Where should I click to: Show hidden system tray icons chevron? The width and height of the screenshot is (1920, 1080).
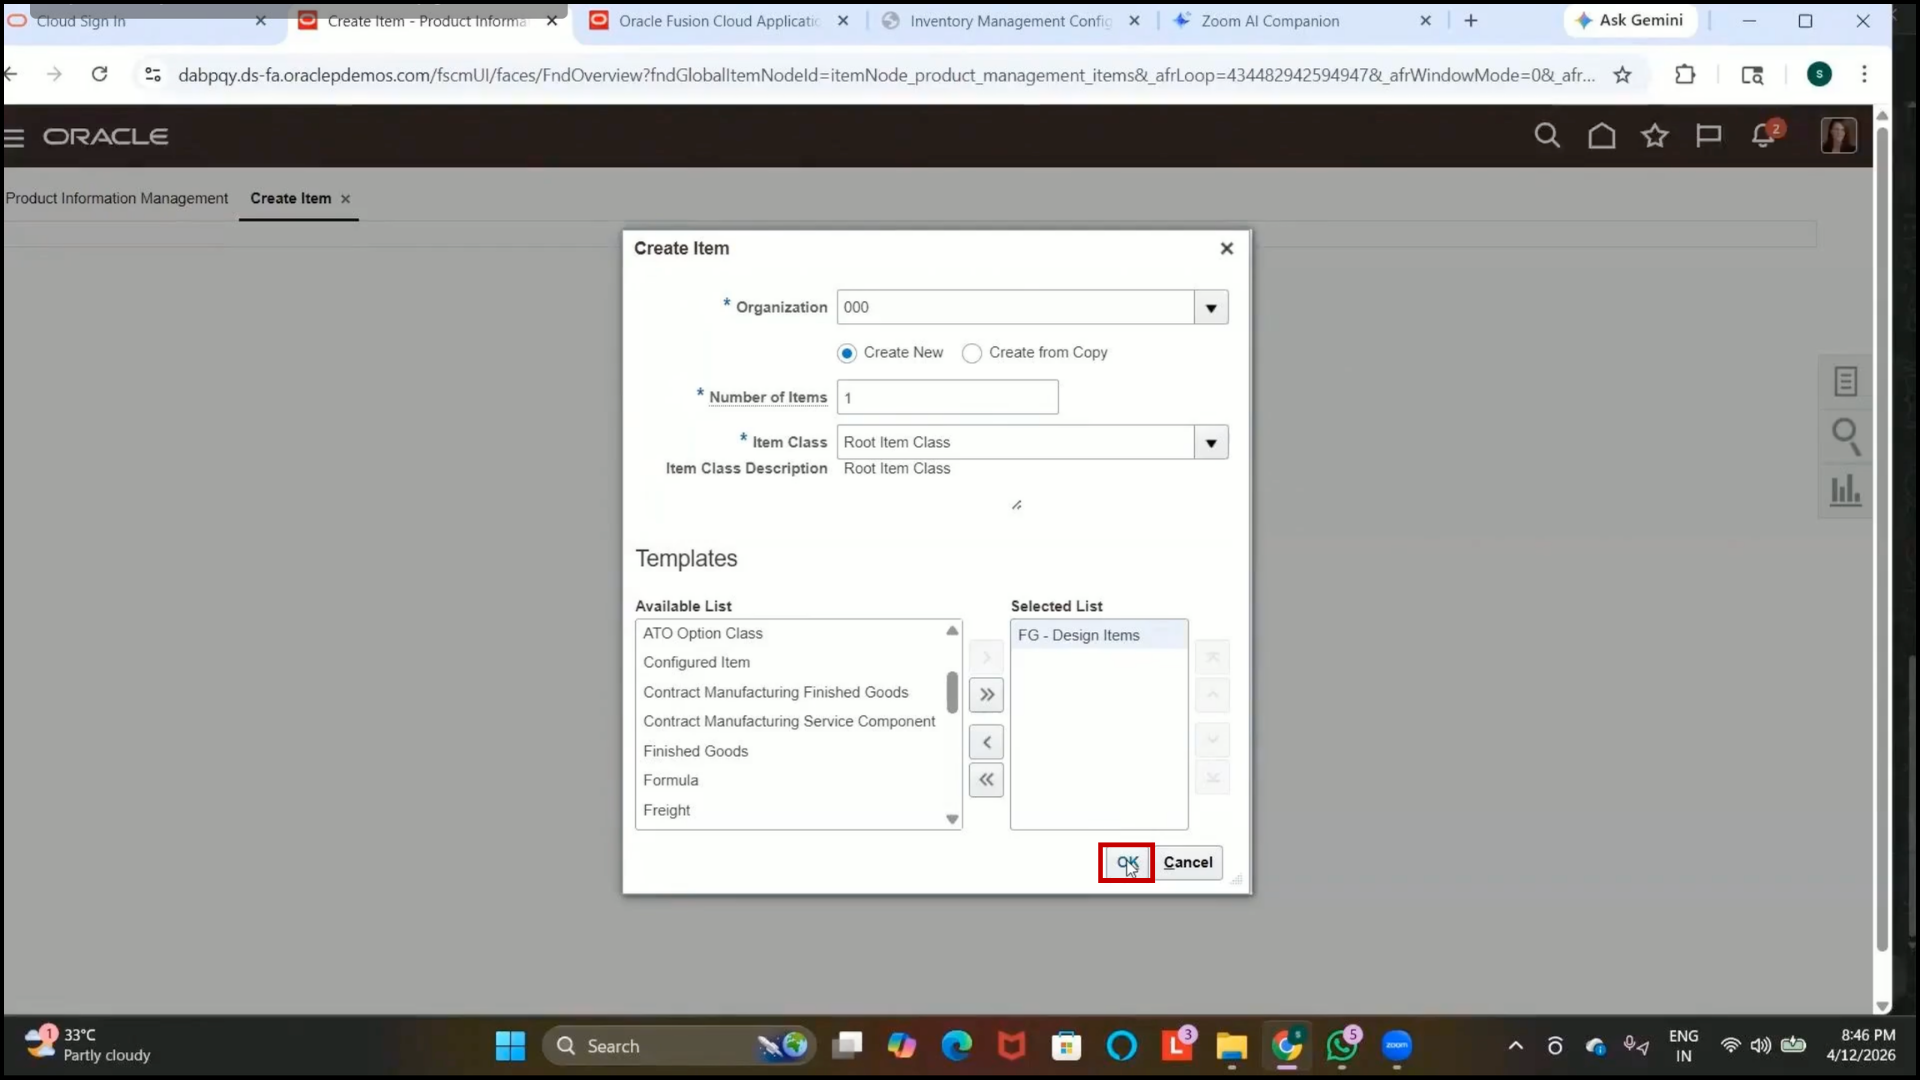point(1515,1046)
